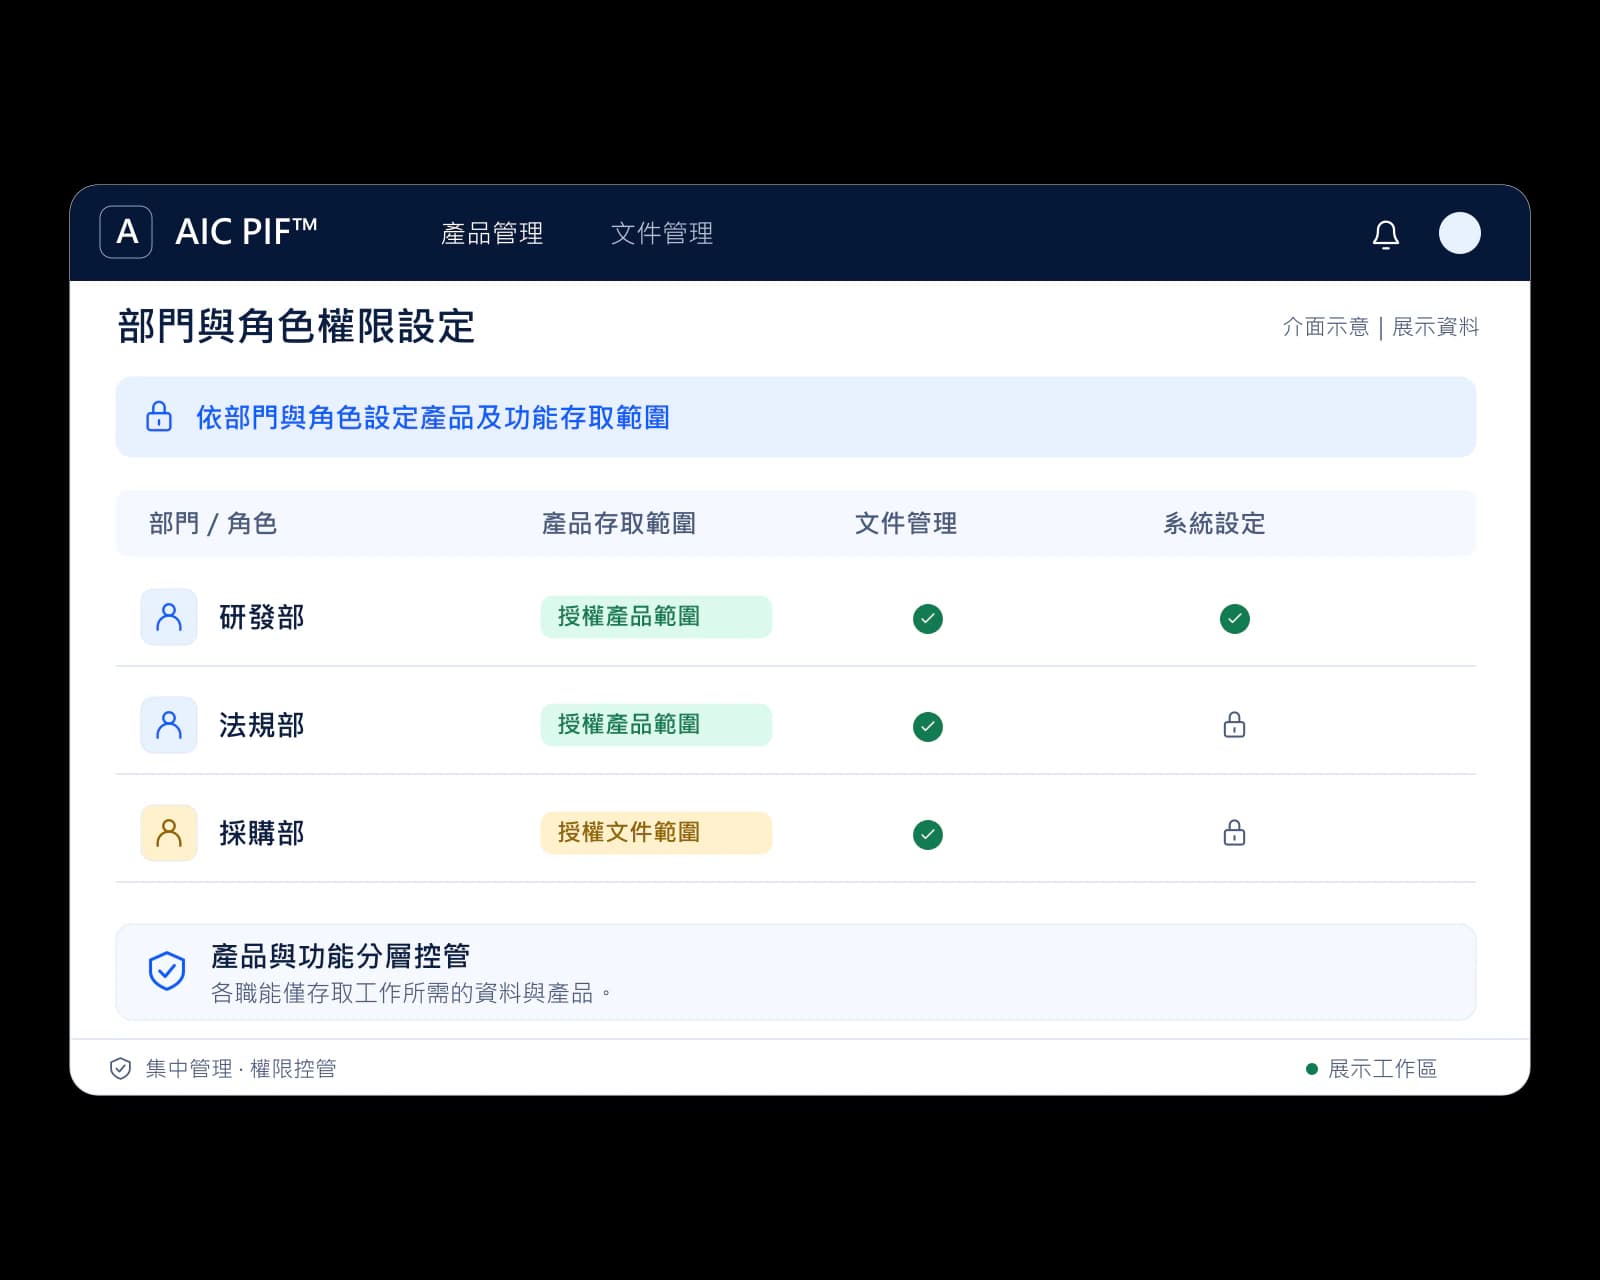Toggle 文件管理 checkmark for 法規部
This screenshot has width=1600, height=1280.
pos(928,727)
